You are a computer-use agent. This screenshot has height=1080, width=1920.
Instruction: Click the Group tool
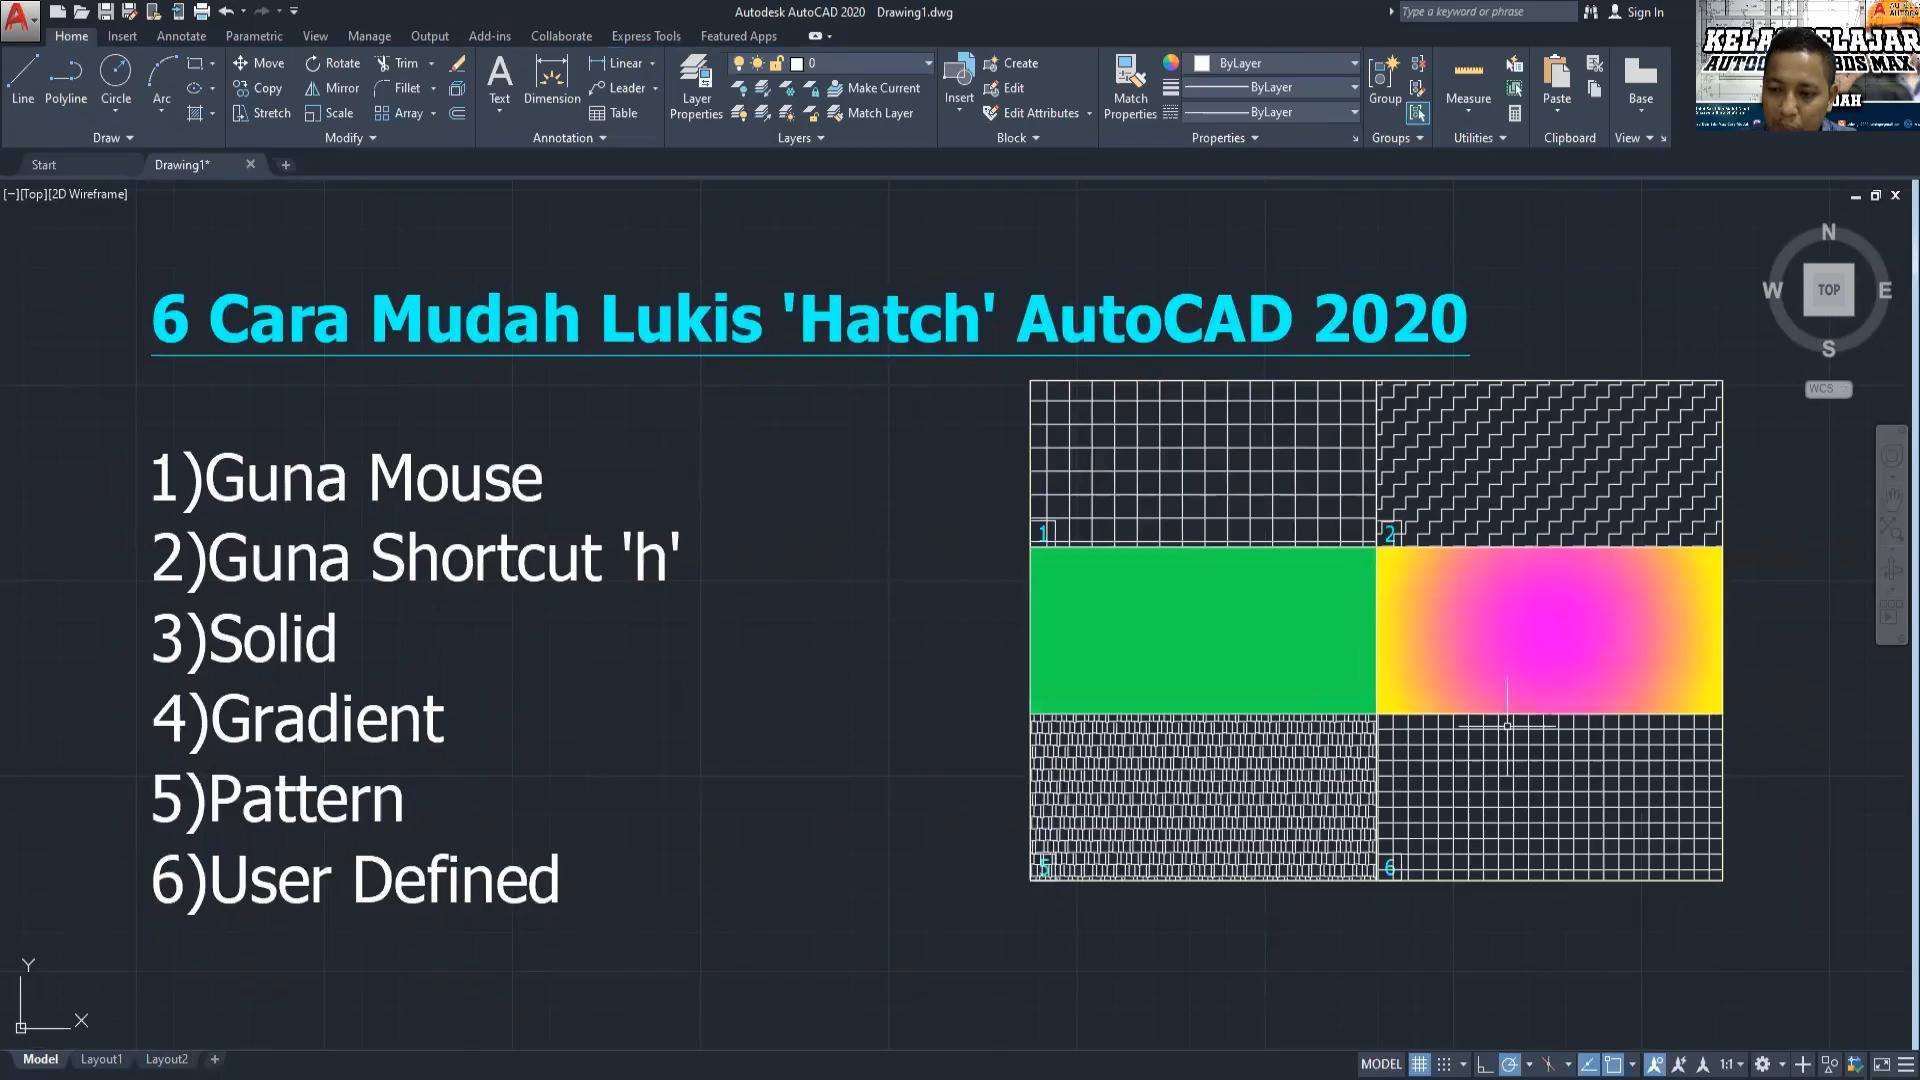point(1385,80)
